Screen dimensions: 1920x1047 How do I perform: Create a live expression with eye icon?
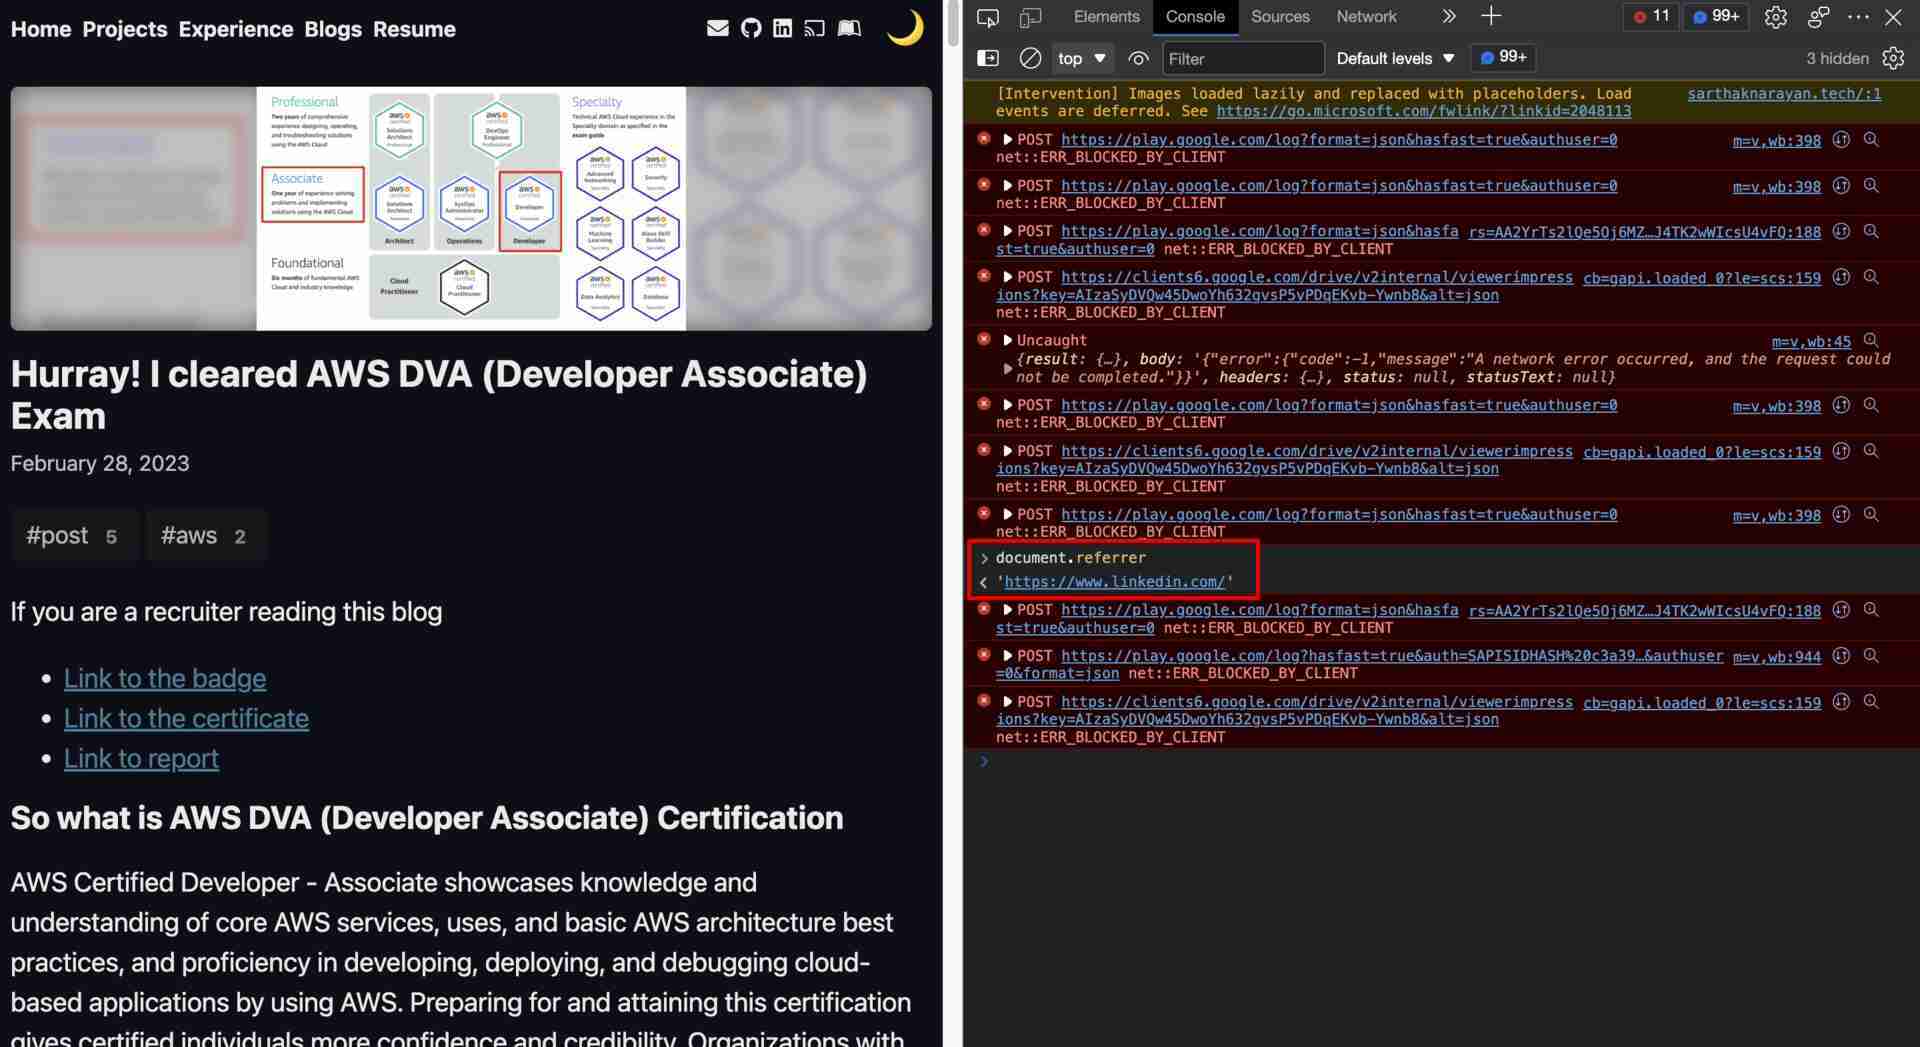coord(1138,58)
